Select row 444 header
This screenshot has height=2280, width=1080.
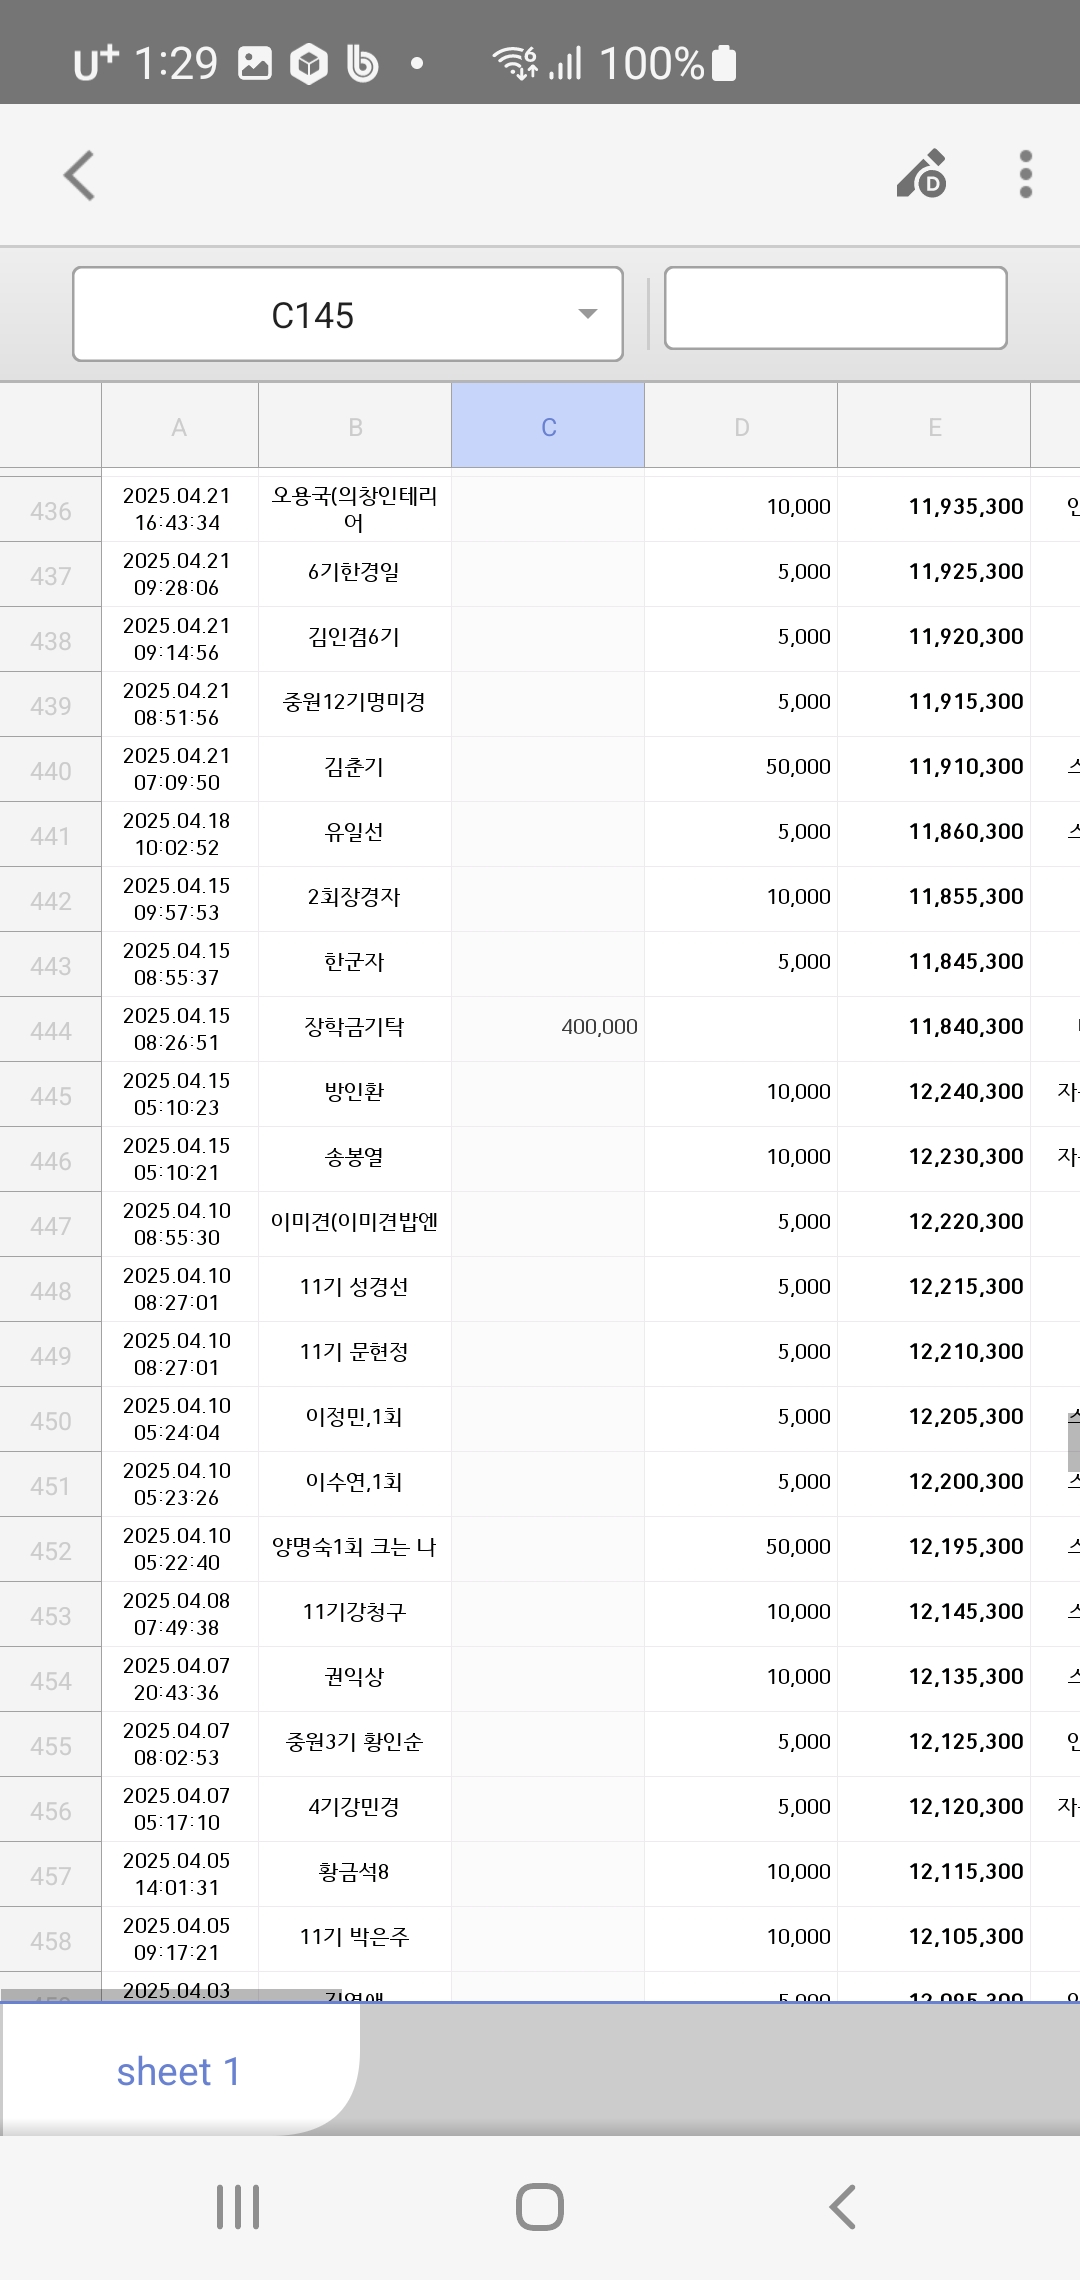(x=51, y=1031)
